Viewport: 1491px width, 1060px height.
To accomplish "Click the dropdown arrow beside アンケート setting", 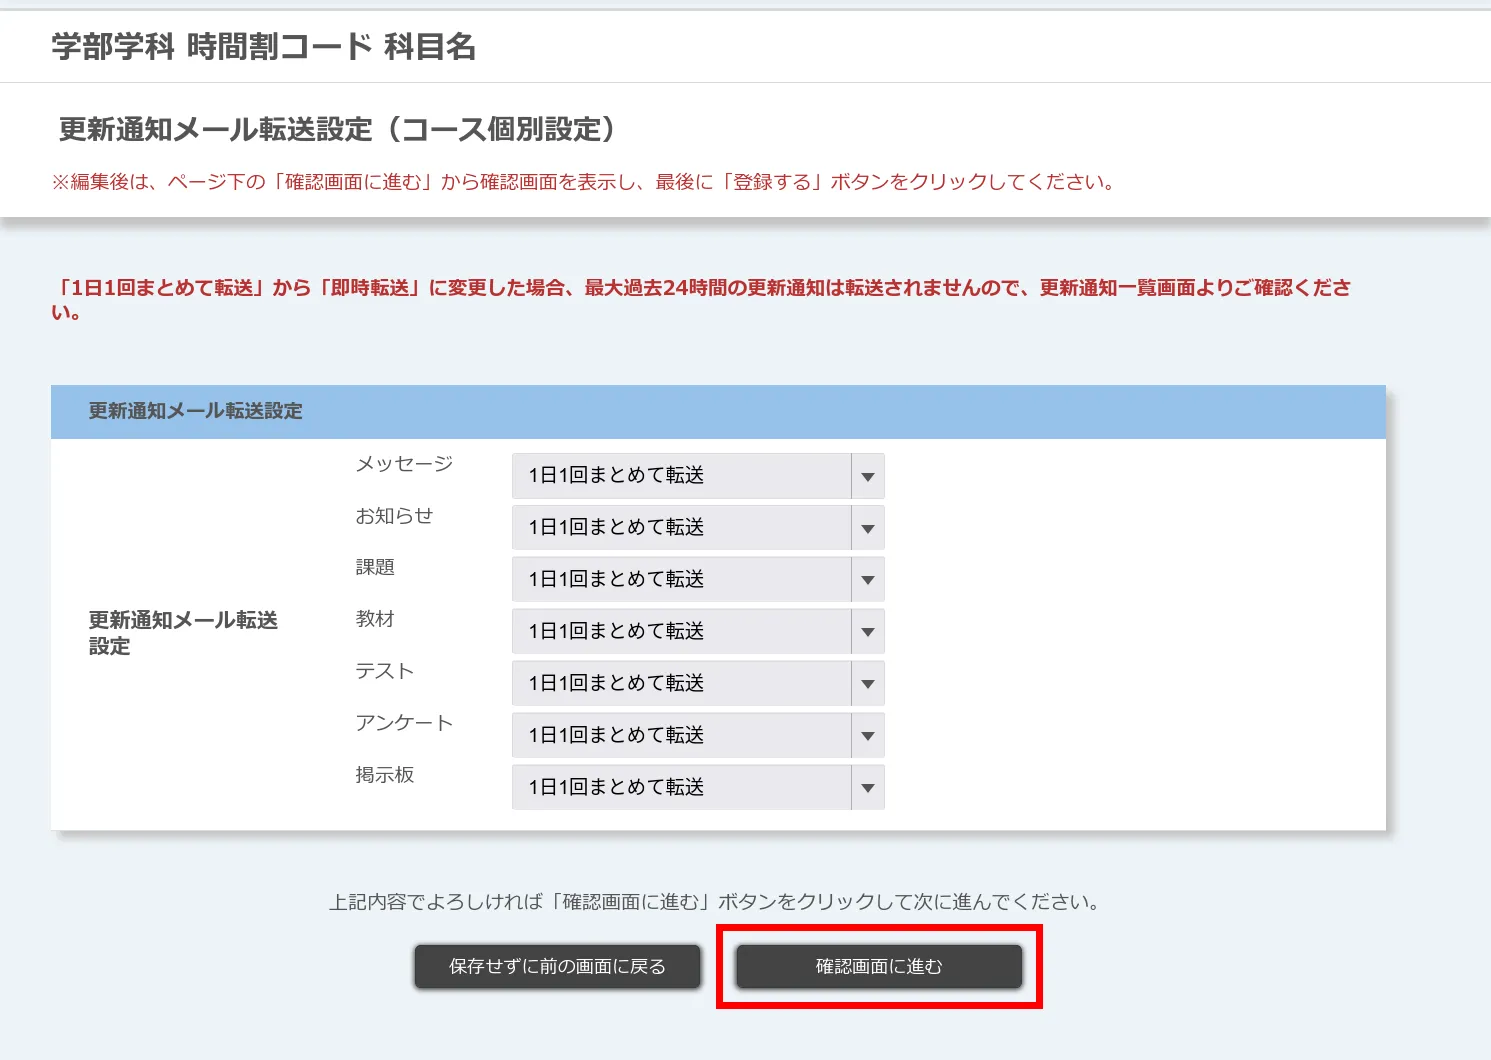I will [x=868, y=735].
